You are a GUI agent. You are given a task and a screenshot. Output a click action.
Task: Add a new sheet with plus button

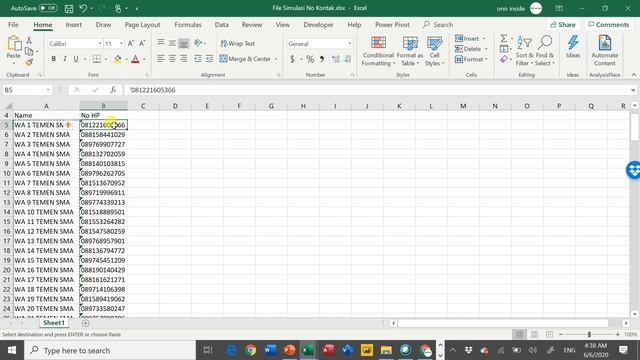(85, 323)
